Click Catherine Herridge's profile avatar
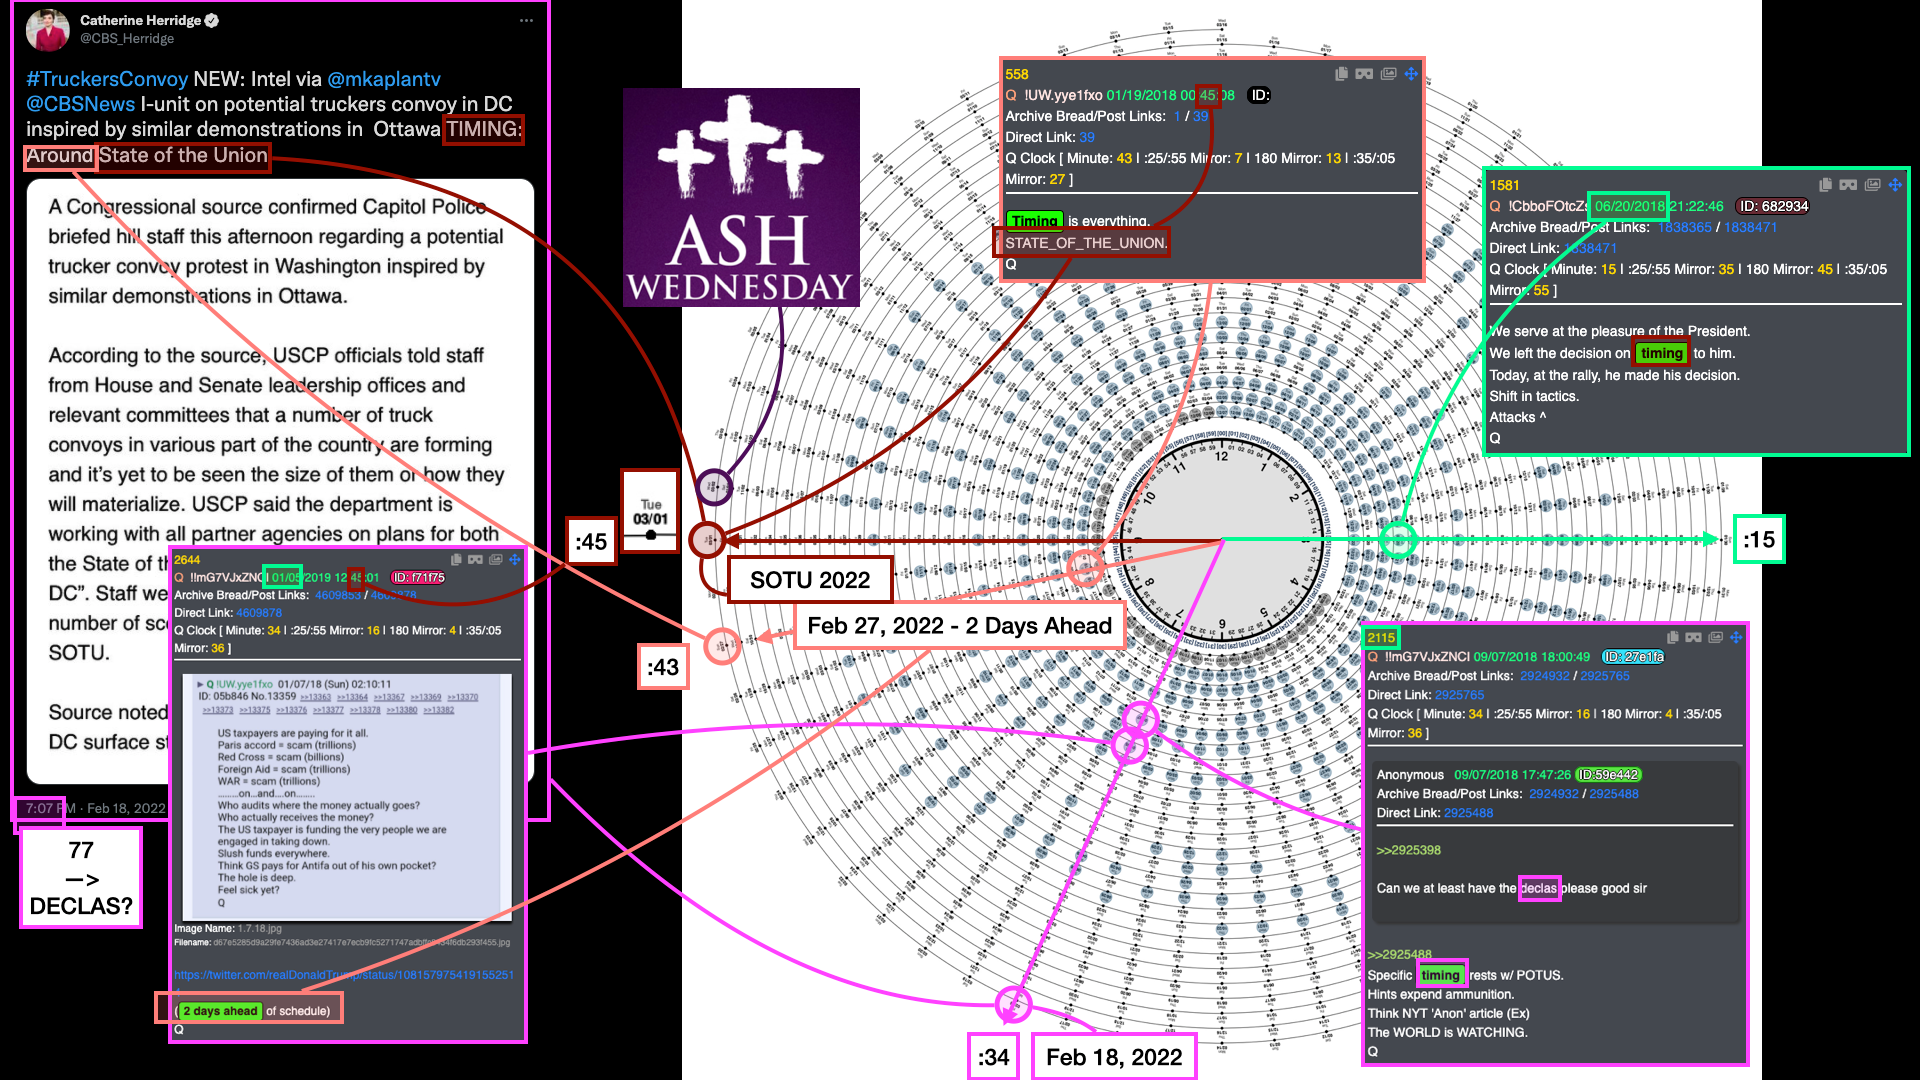Screen dimensions: 1920x1080 click(47, 29)
